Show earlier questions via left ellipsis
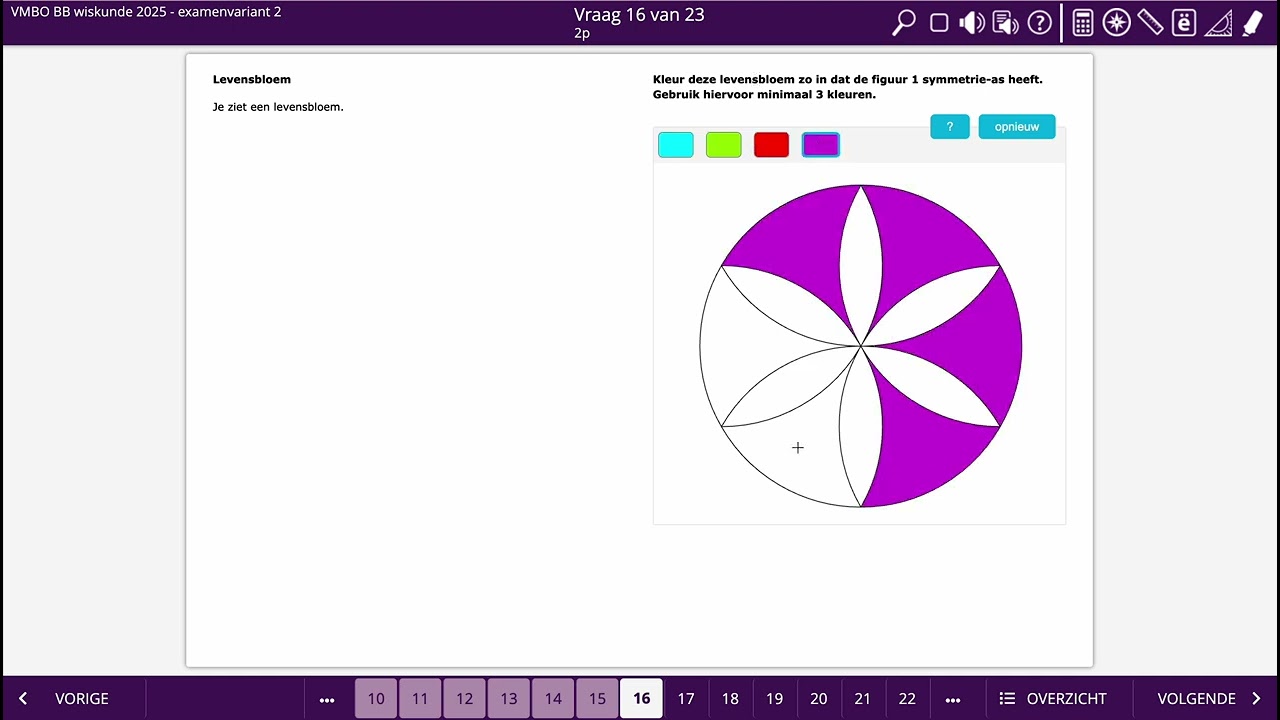This screenshot has height=720, width=1280. point(327,699)
